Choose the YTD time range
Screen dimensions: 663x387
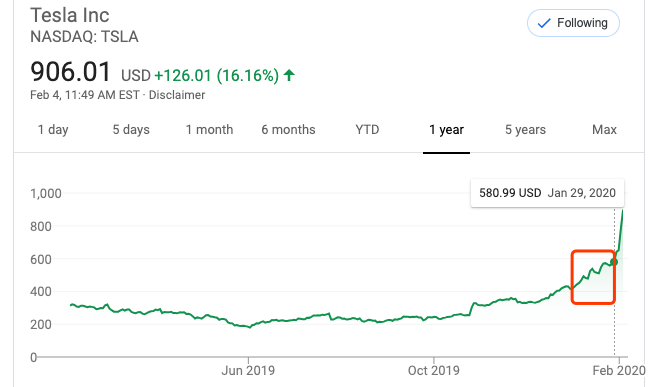pyautogui.click(x=367, y=129)
